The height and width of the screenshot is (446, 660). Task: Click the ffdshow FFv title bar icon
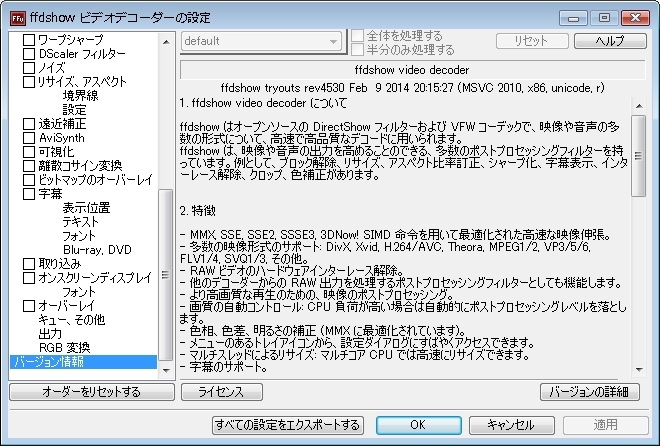[18, 18]
